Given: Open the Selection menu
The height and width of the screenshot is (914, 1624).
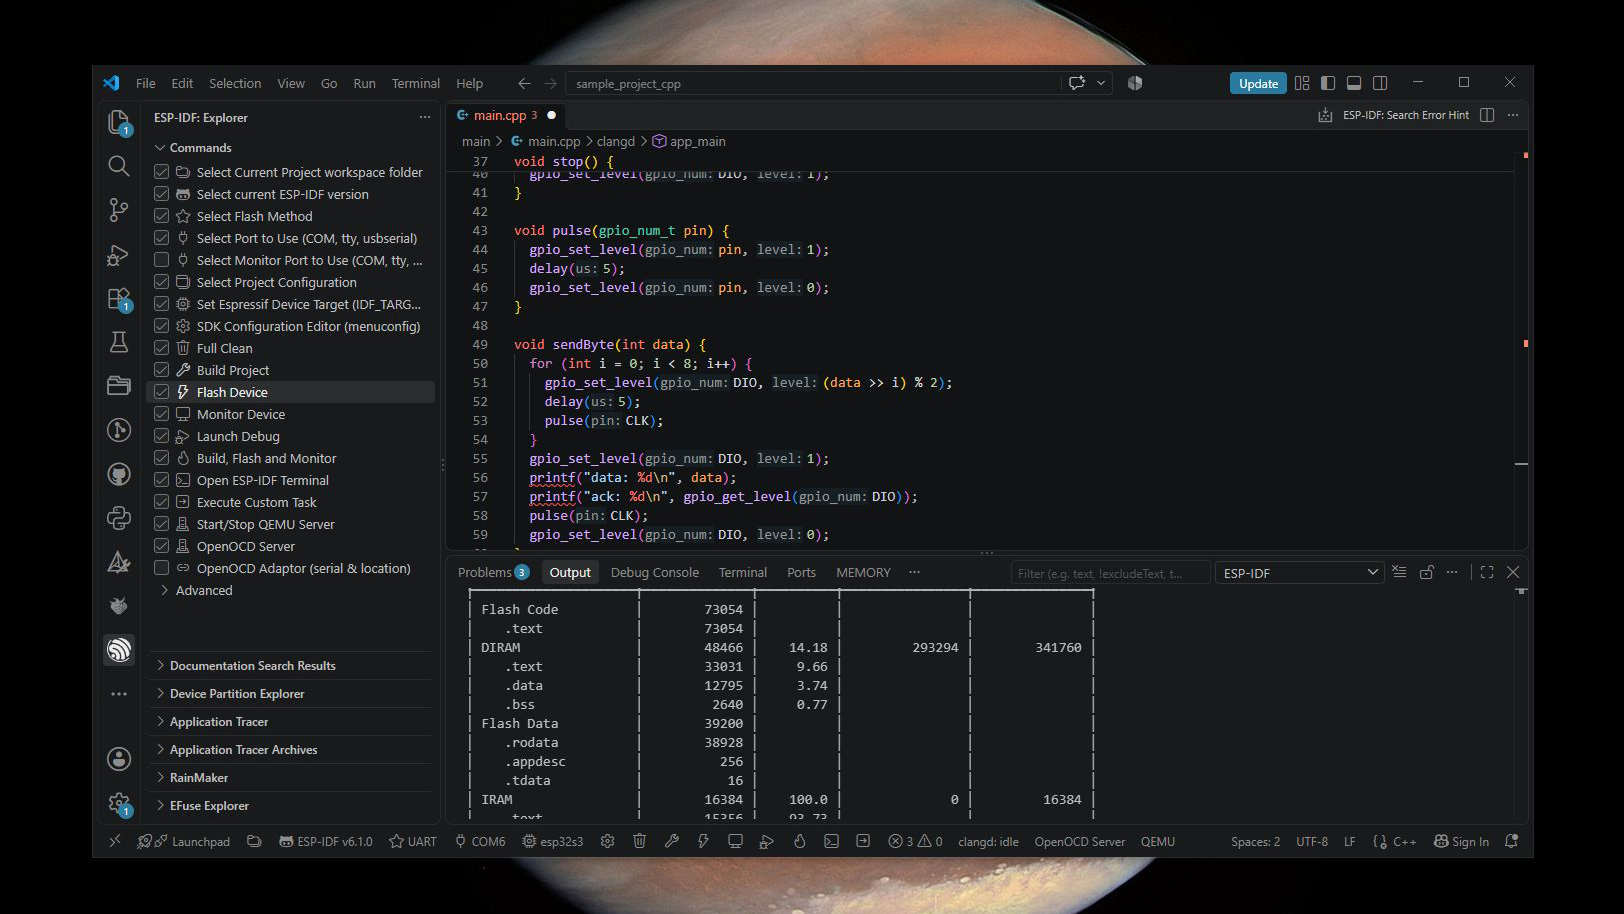Looking at the screenshot, I should pyautogui.click(x=235, y=83).
